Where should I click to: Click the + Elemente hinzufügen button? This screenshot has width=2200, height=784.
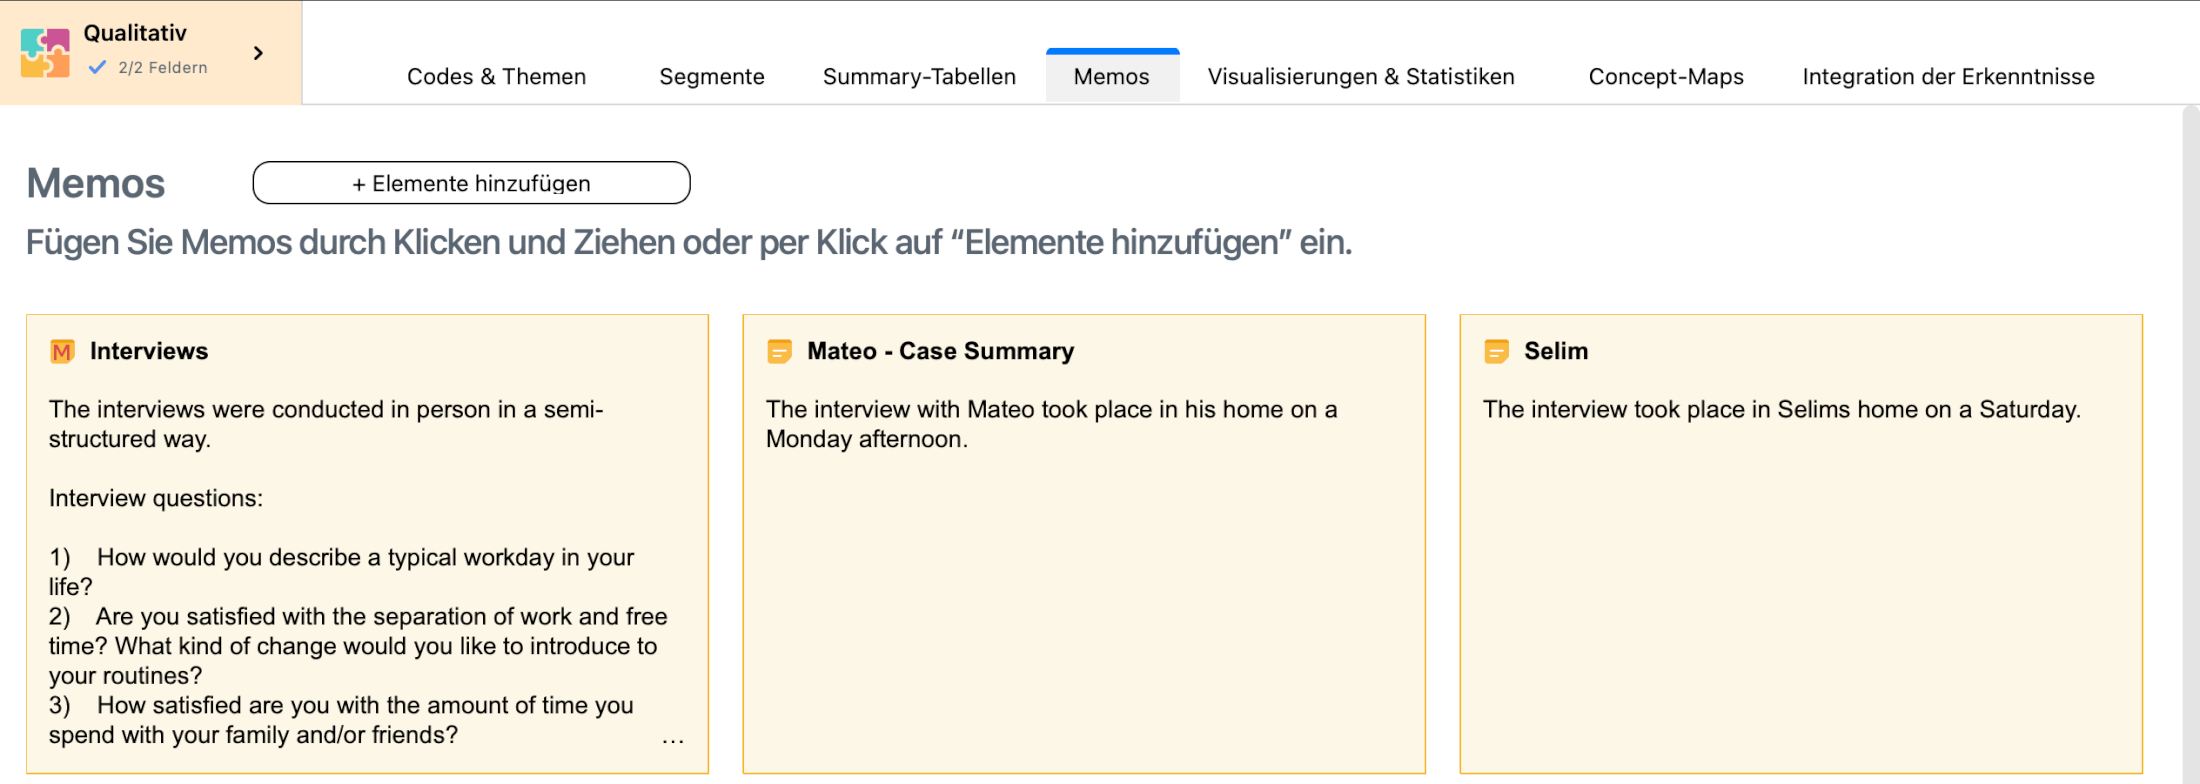[471, 183]
